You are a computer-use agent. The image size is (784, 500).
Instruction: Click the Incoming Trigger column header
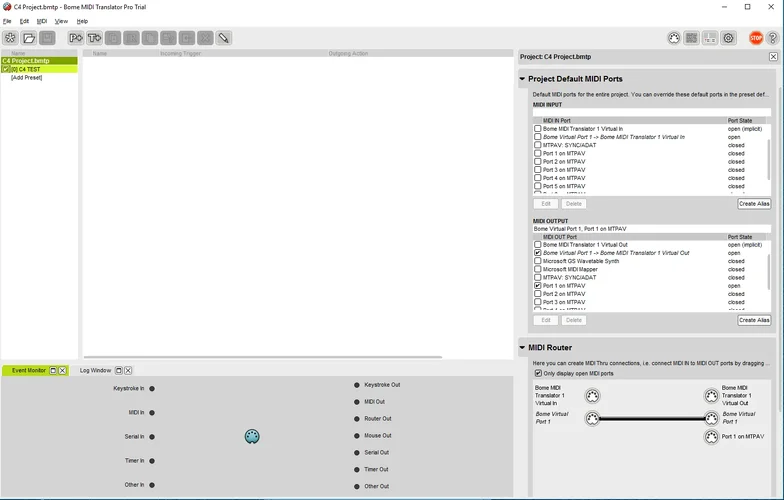pyautogui.click(x=180, y=53)
